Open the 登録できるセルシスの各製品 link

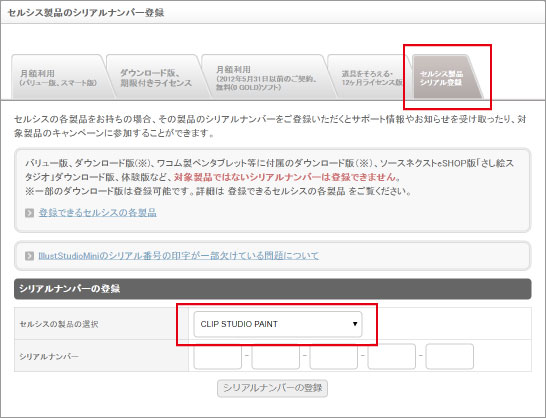click(x=98, y=213)
